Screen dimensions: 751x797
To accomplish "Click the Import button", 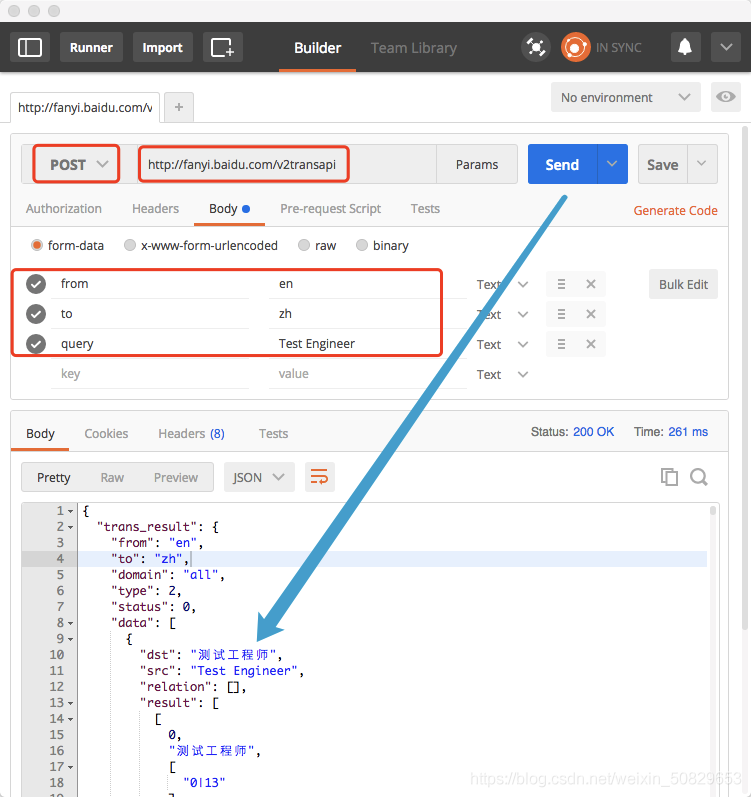I will point(163,48).
